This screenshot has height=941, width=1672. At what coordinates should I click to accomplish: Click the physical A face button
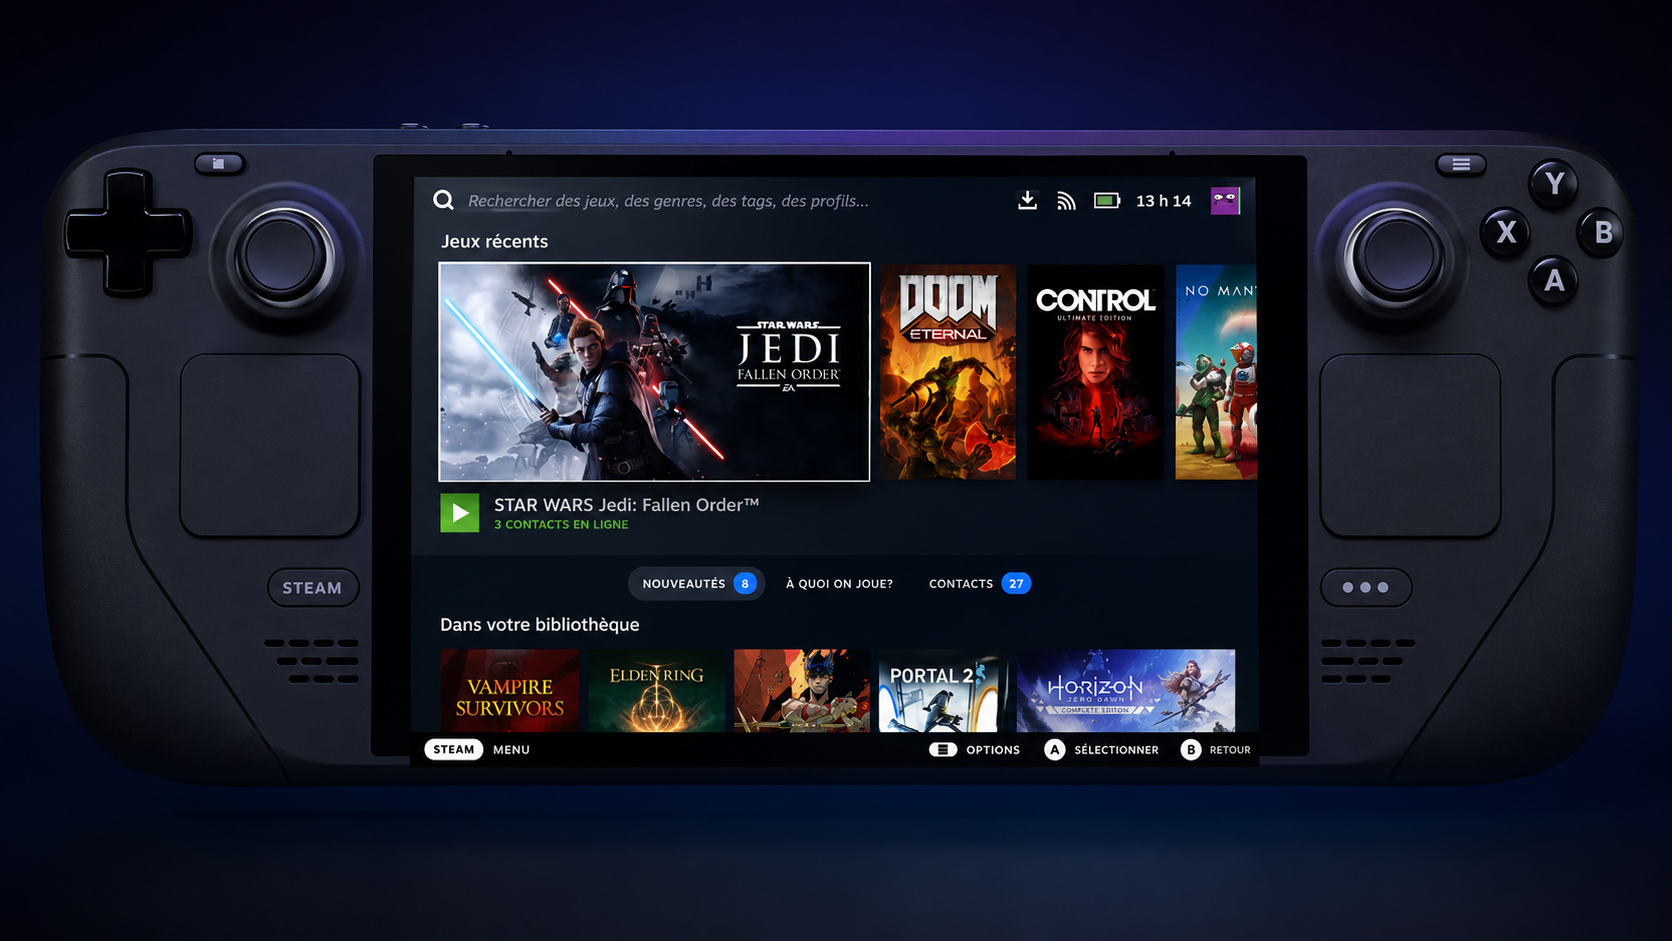tap(1554, 280)
